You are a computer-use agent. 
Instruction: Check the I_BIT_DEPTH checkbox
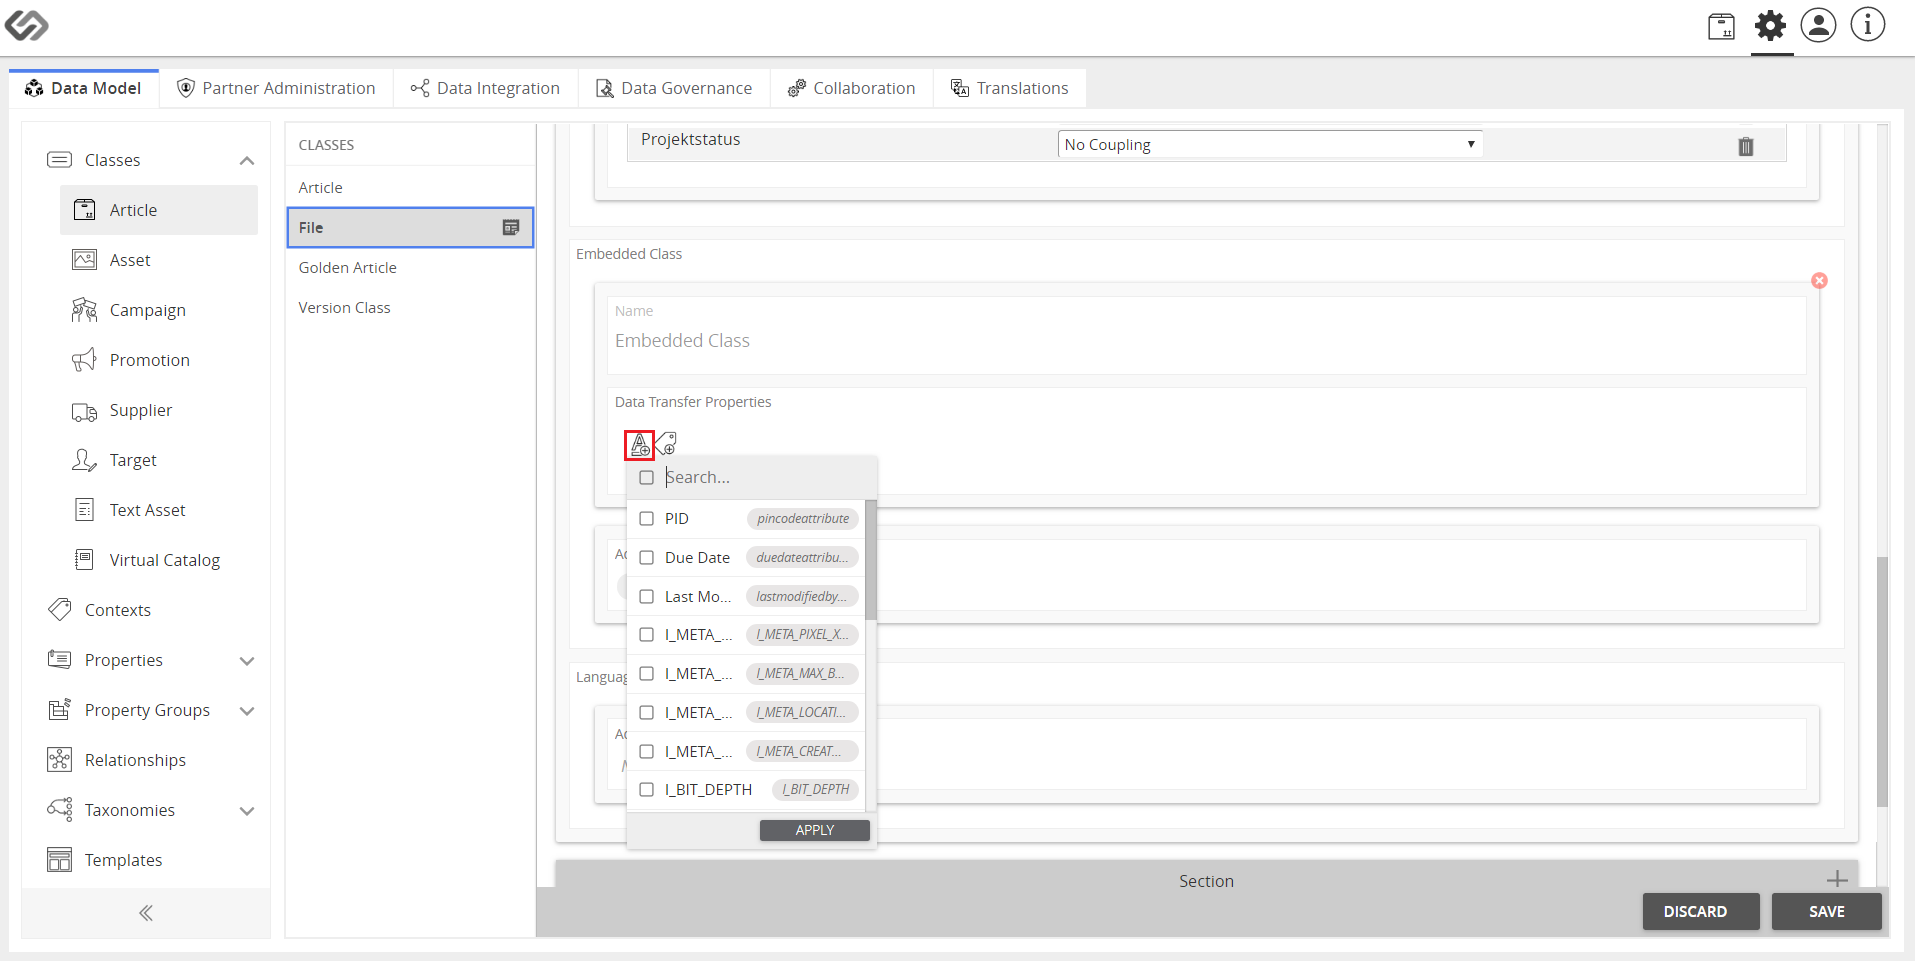tap(647, 790)
